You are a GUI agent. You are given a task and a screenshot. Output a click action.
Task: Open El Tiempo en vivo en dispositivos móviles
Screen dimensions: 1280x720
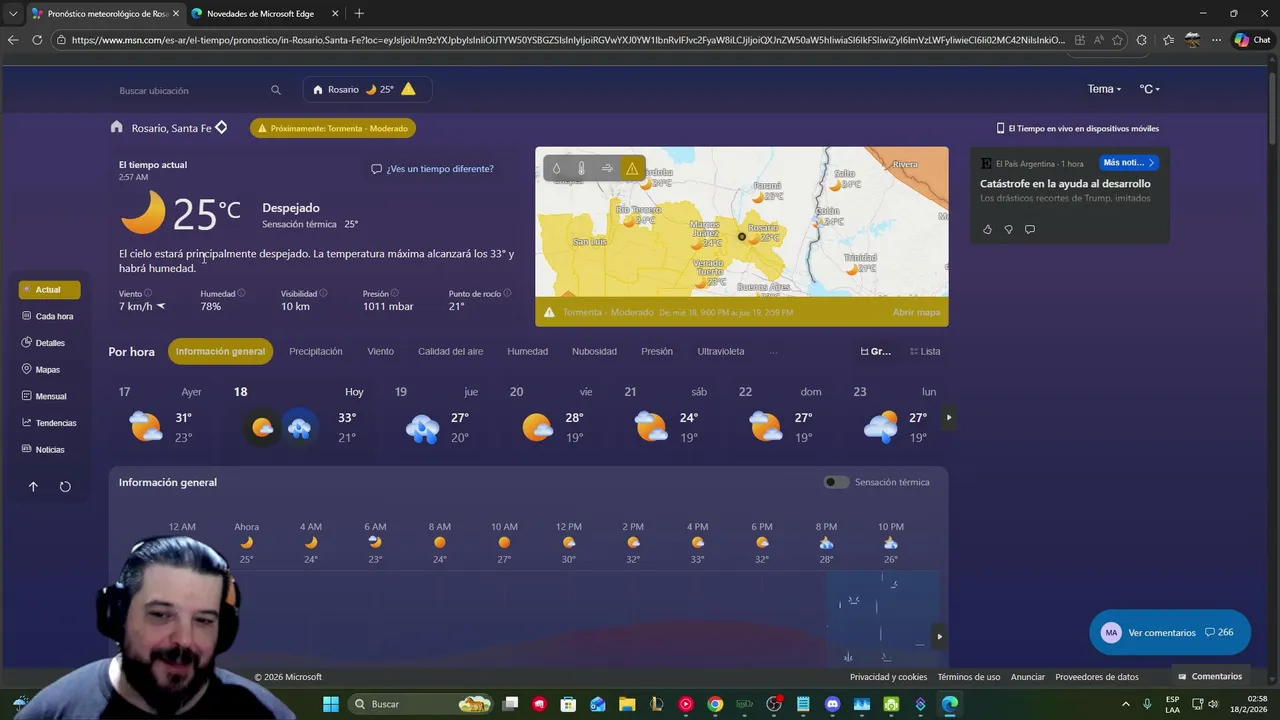tap(1077, 128)
